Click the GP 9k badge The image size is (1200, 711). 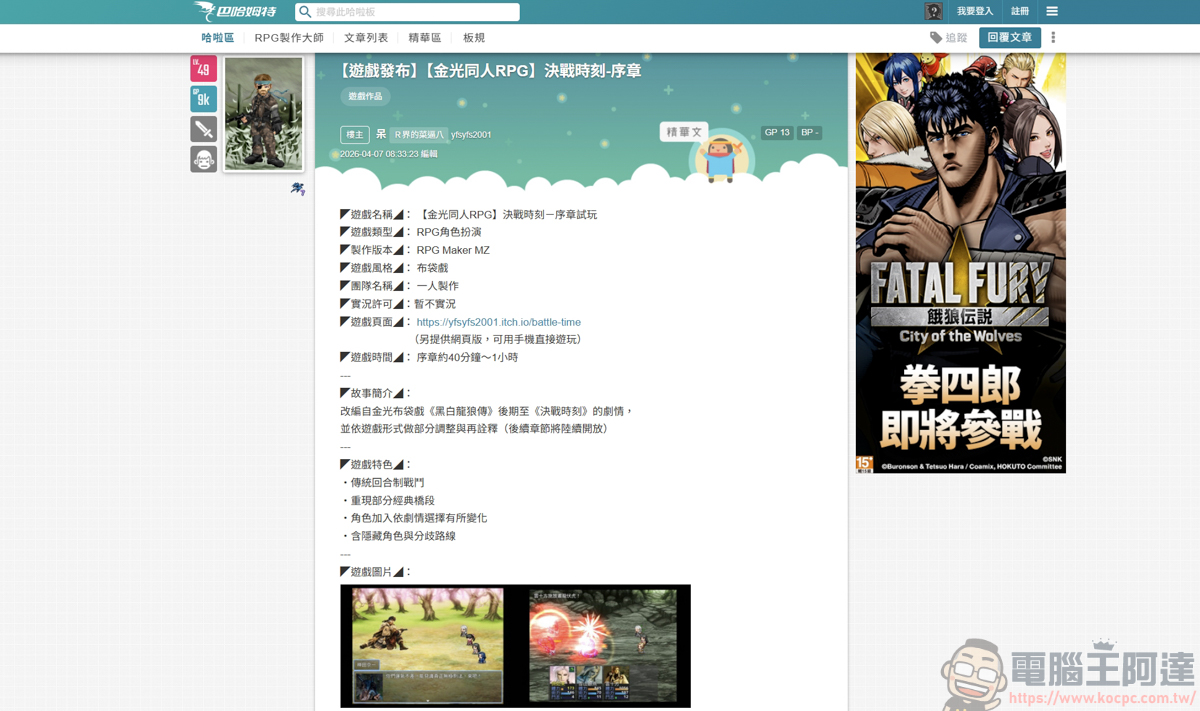click(x=203, y=98)
